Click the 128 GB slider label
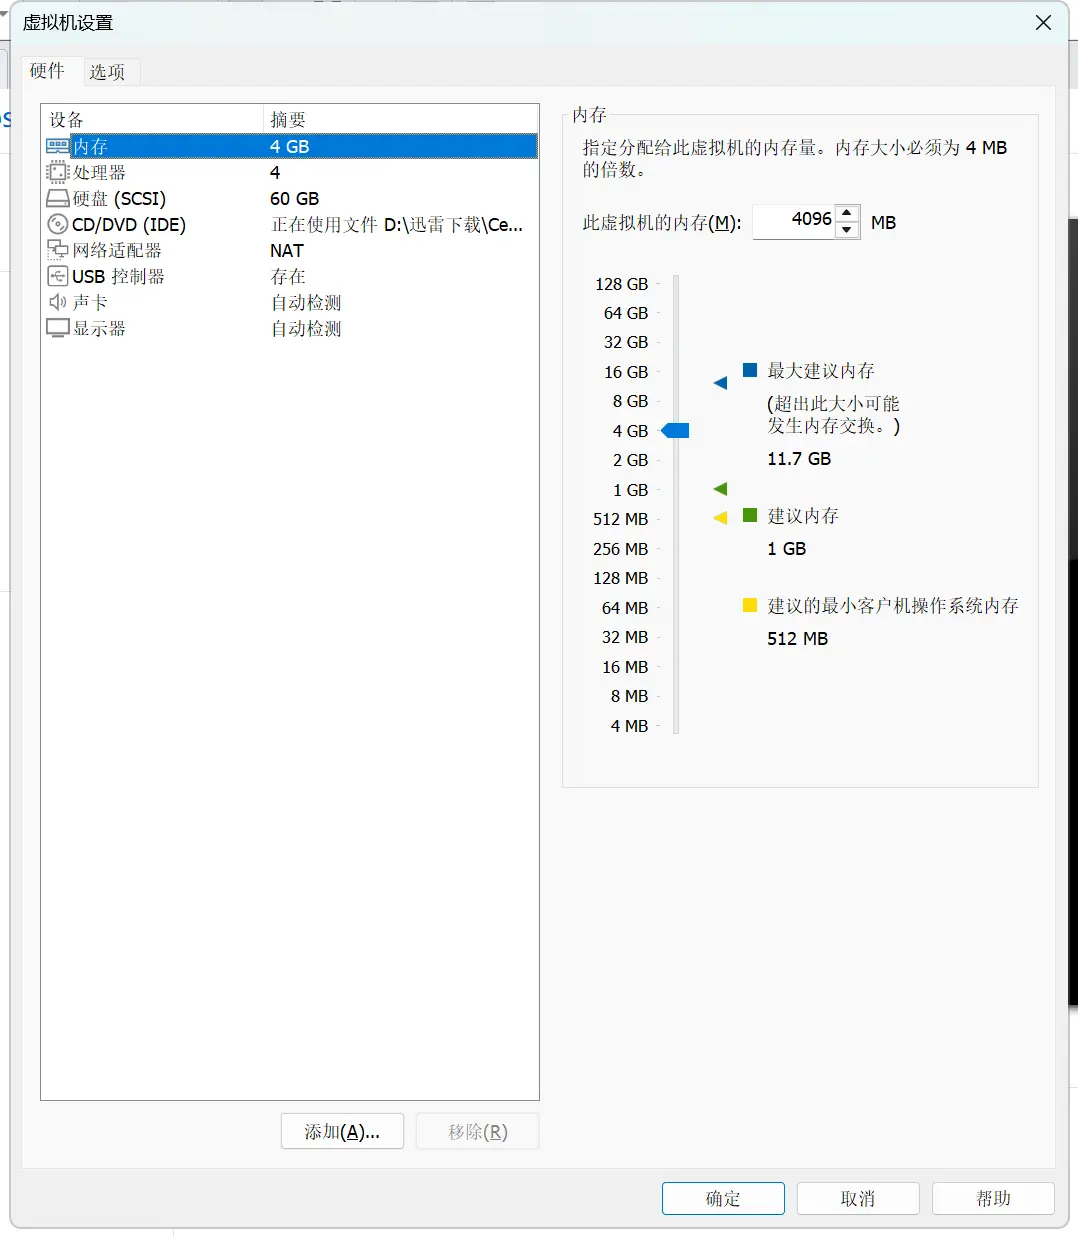The image size is (1078, 1237). [621, 284]
